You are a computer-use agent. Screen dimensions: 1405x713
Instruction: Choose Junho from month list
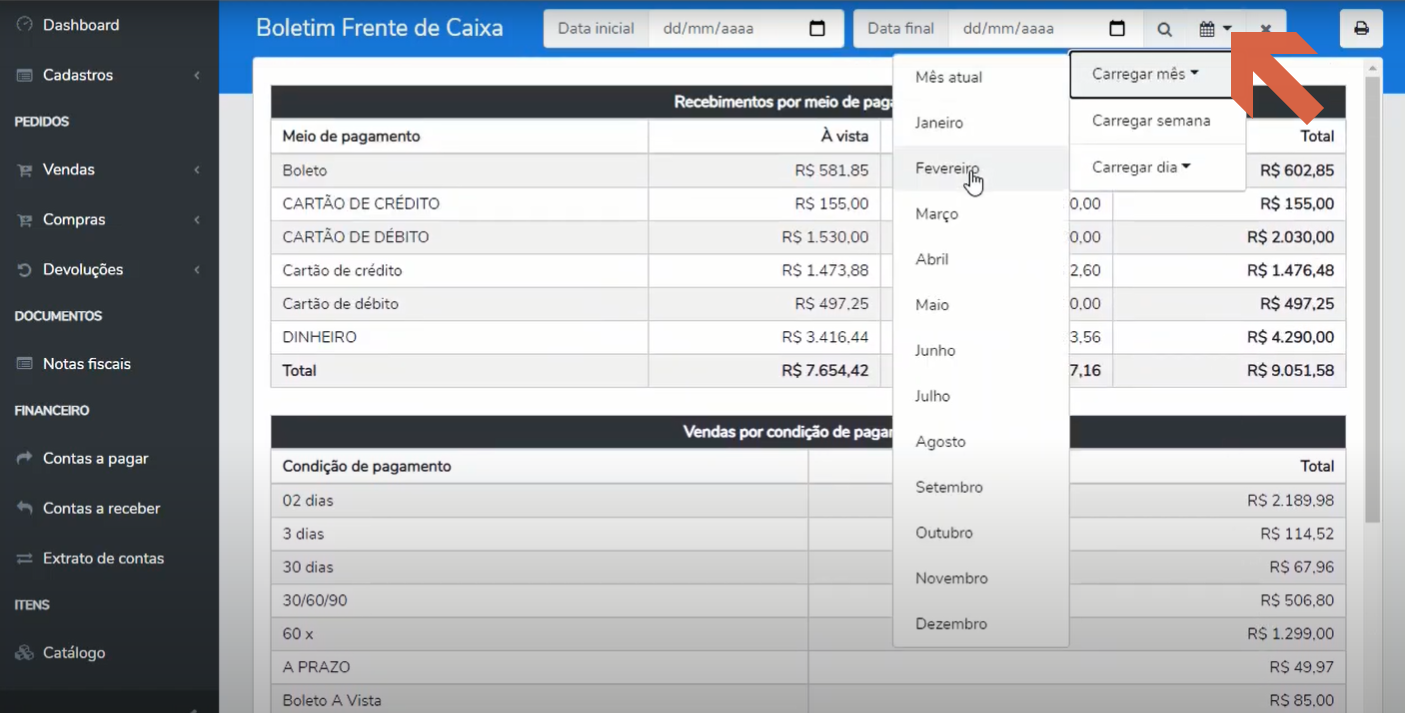pos(981,351)
